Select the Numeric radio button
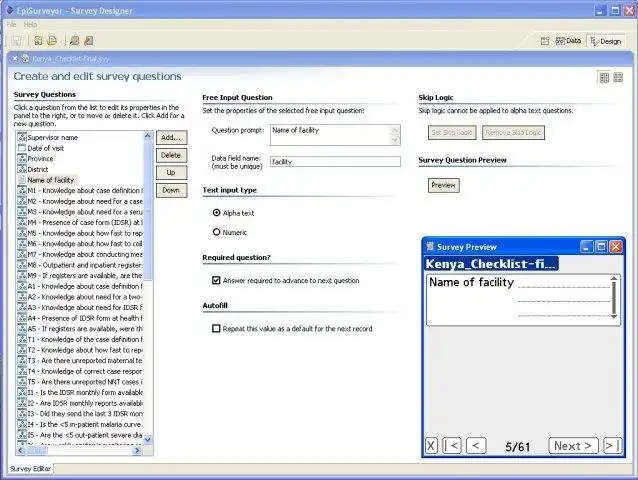 216,232
